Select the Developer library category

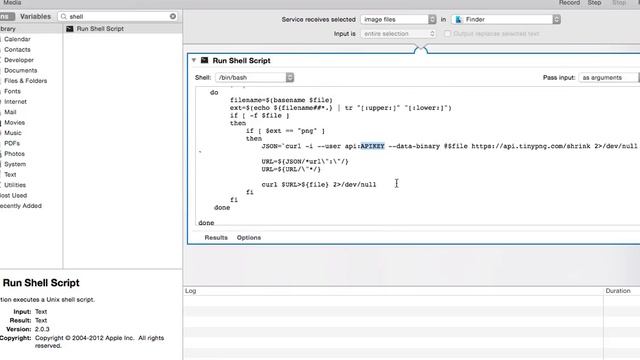[x=19, y=60]
